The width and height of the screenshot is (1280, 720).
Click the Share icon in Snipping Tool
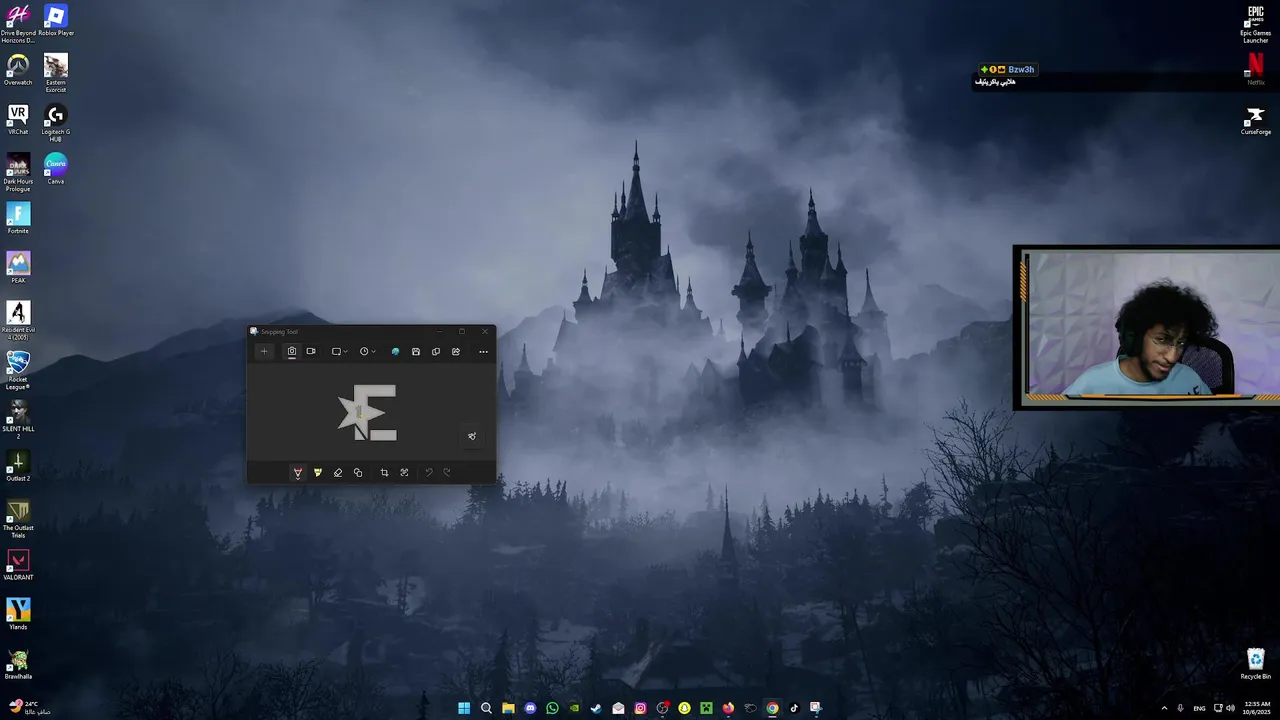click(x=456, y=351)
